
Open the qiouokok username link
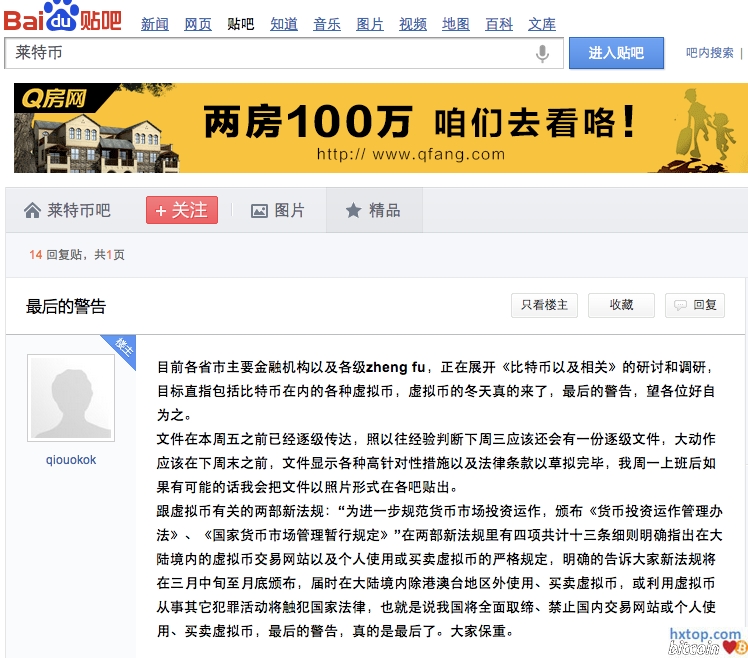tap(71, 460)
